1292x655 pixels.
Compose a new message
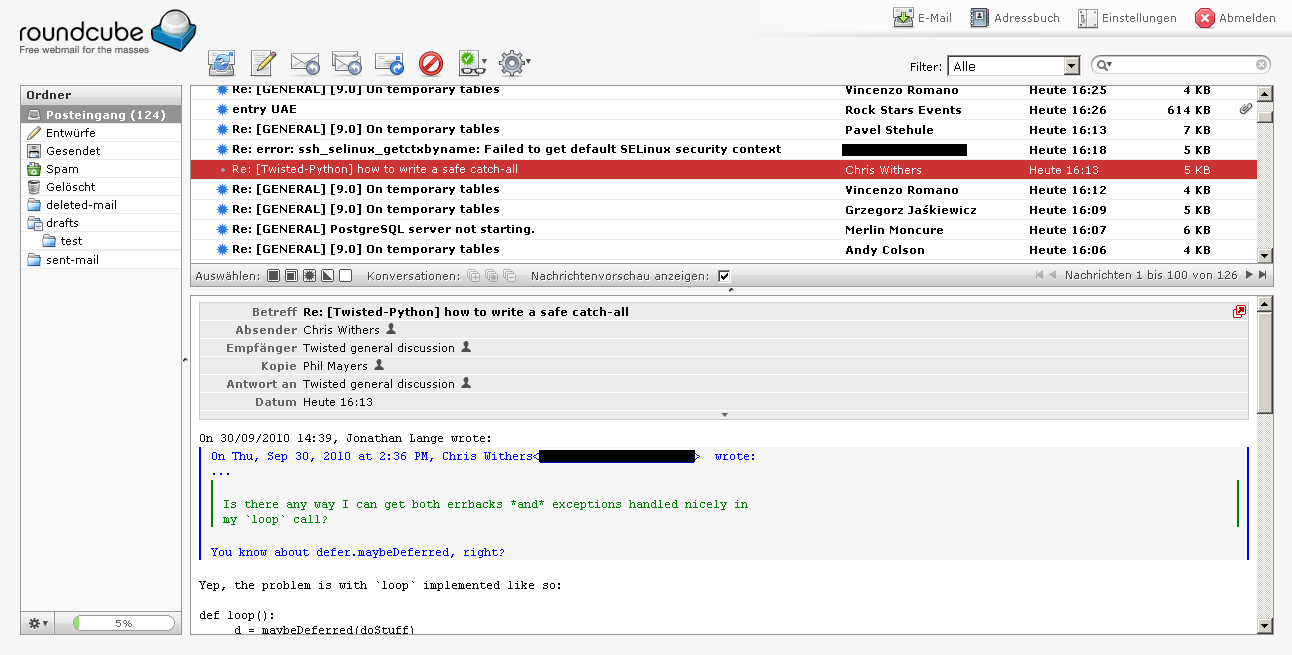(262, 63)
